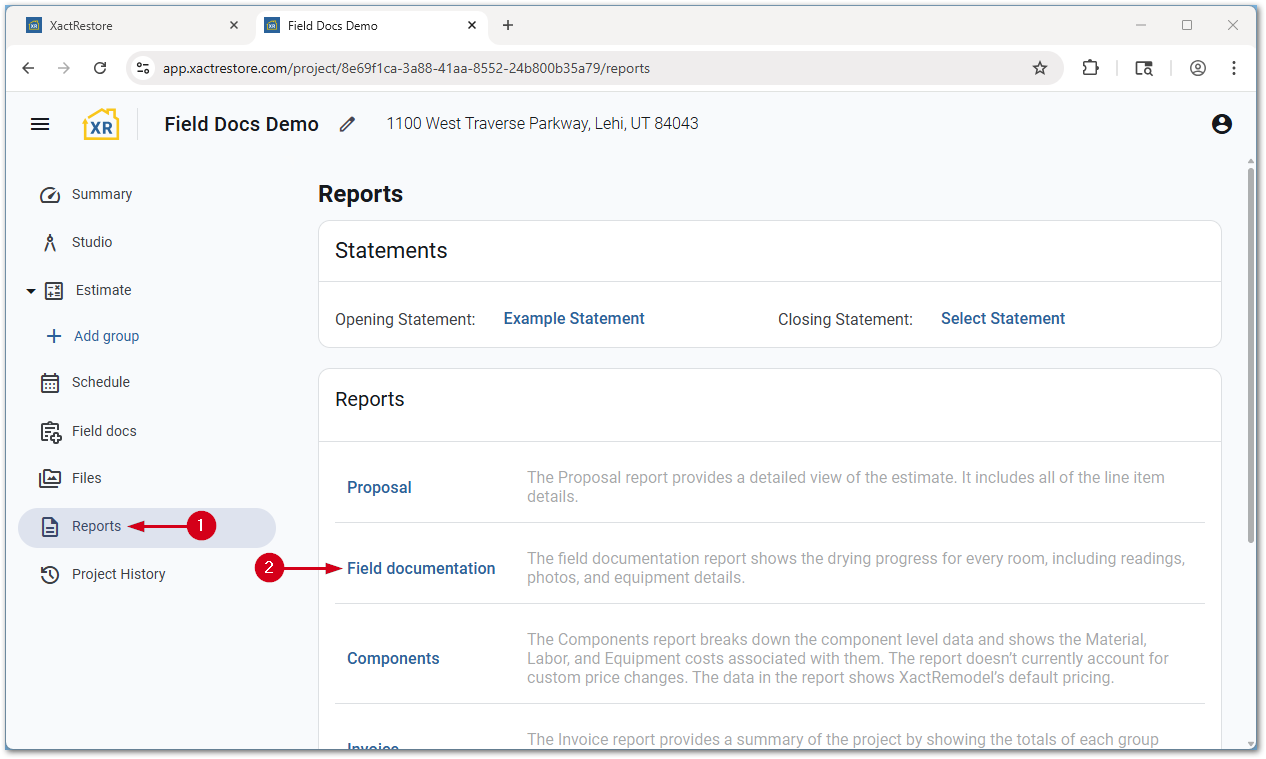
Task: Open the user account profile icon
Action: coord(1221,124)
